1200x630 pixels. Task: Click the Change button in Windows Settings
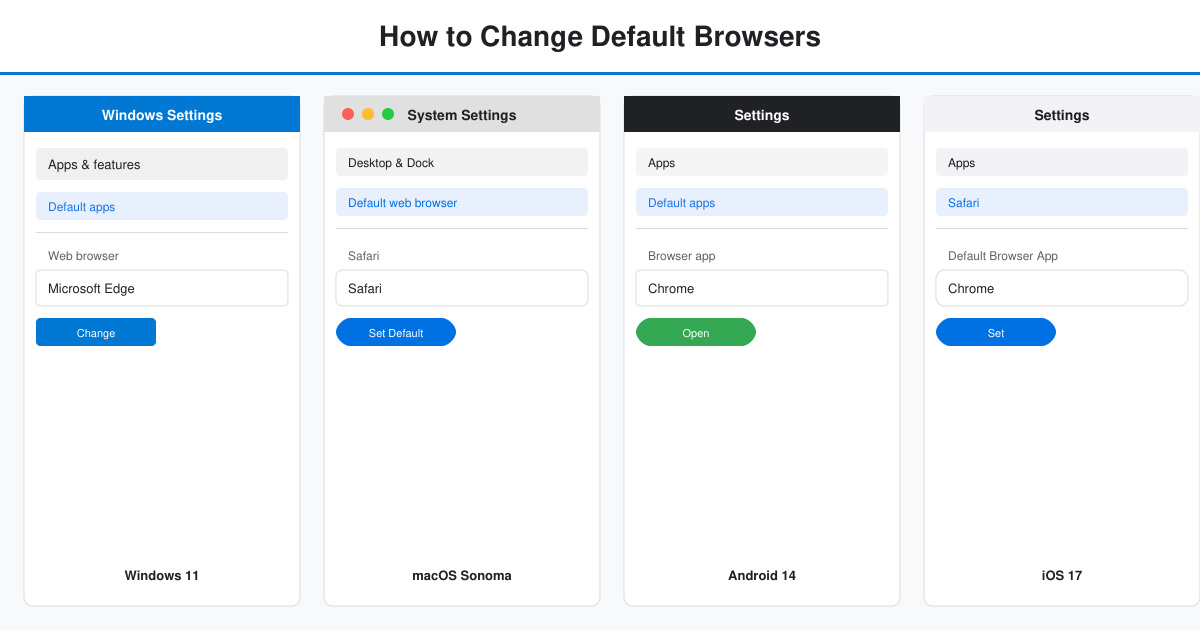click(96, 332)
